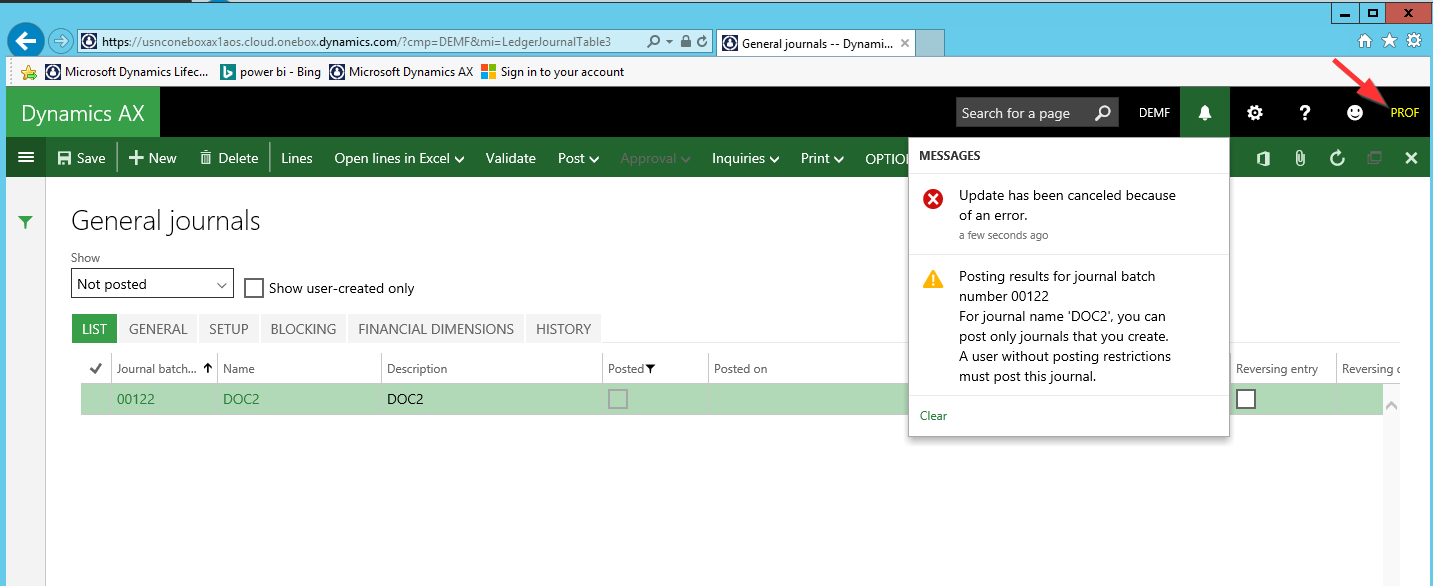Viewport: 1433px width, 586px height.
Task: Click the help question mark icon
Action: coord(1305,113)
